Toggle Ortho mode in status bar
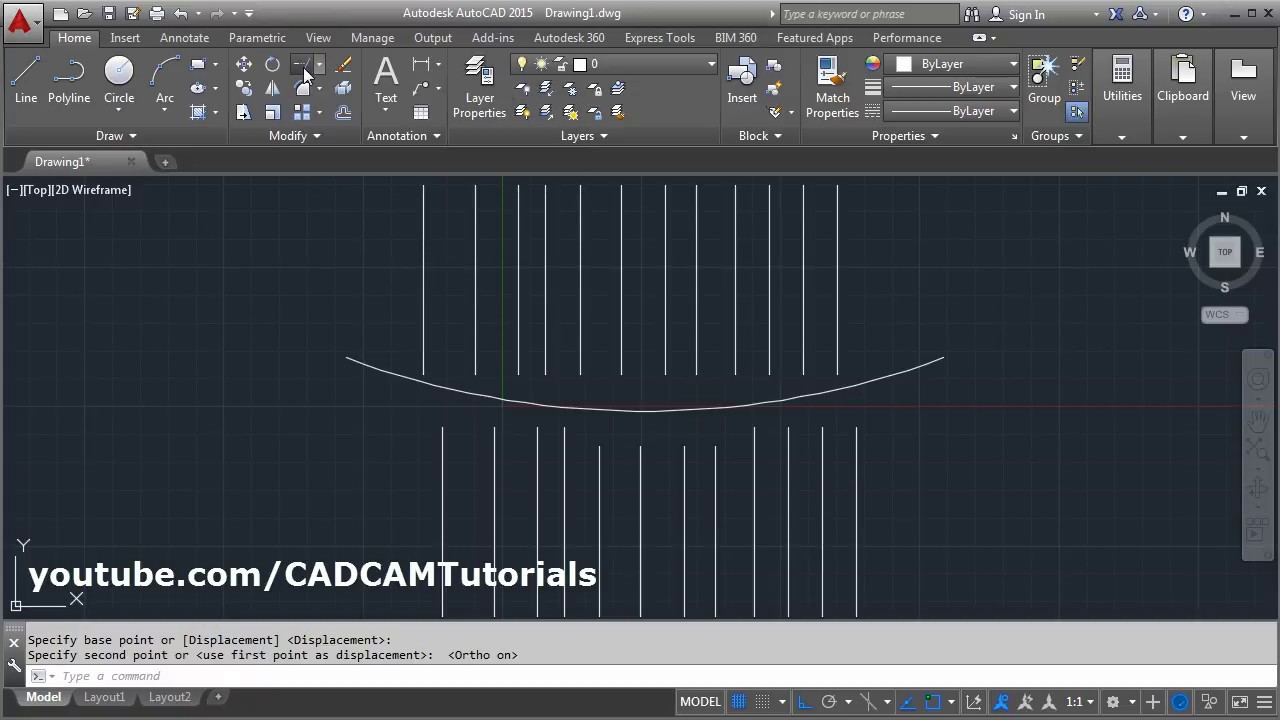The width and height of the screenshot is (1280, 720). point(804,702)
